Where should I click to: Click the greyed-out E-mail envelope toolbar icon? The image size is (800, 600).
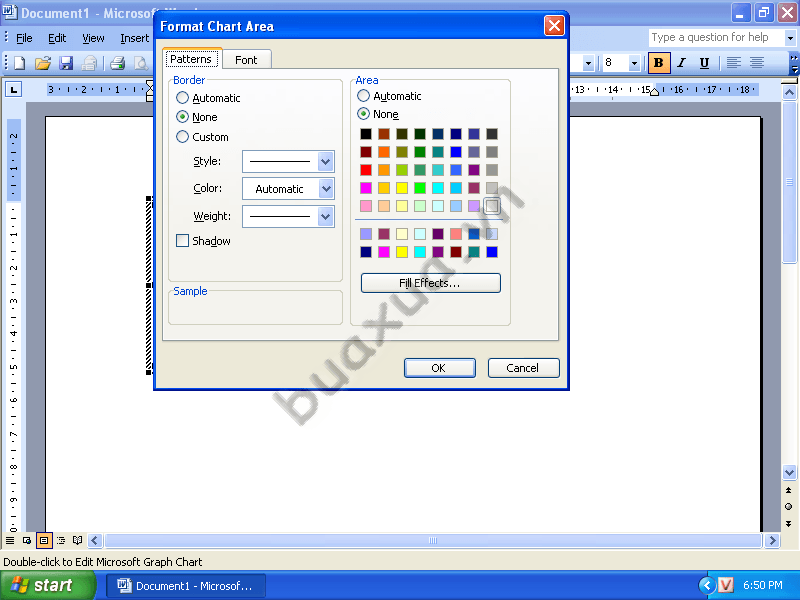click(89, 63)
